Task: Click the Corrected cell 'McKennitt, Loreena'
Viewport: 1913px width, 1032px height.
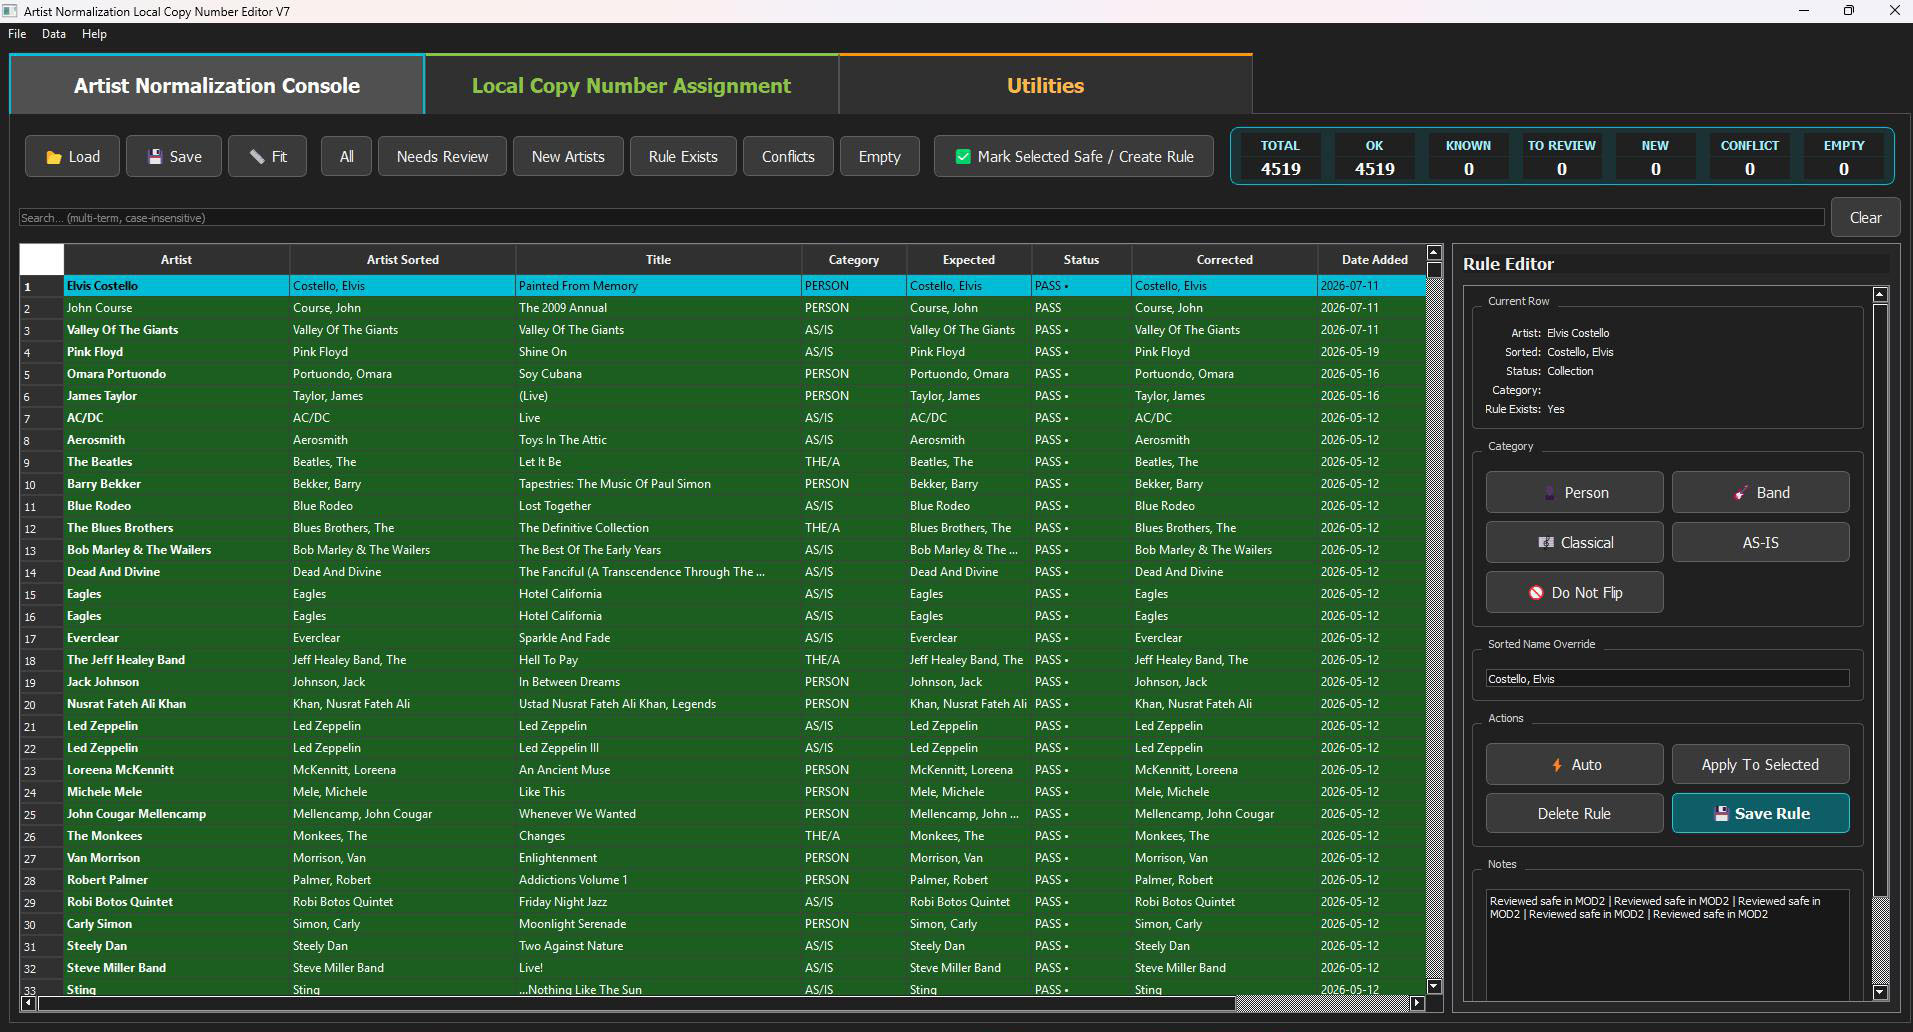Action: [x=1224, y=770]
